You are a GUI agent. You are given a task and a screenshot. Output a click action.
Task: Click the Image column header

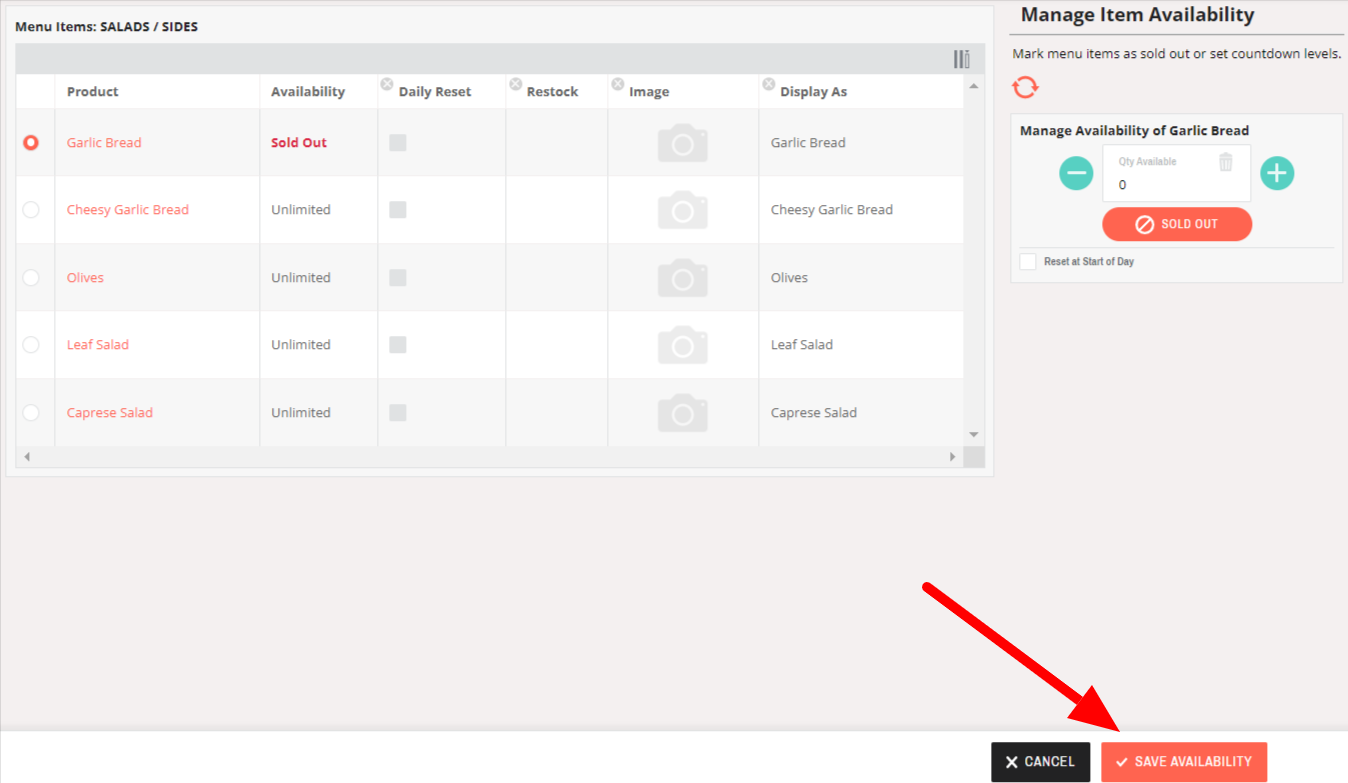[x=683, y=91]
